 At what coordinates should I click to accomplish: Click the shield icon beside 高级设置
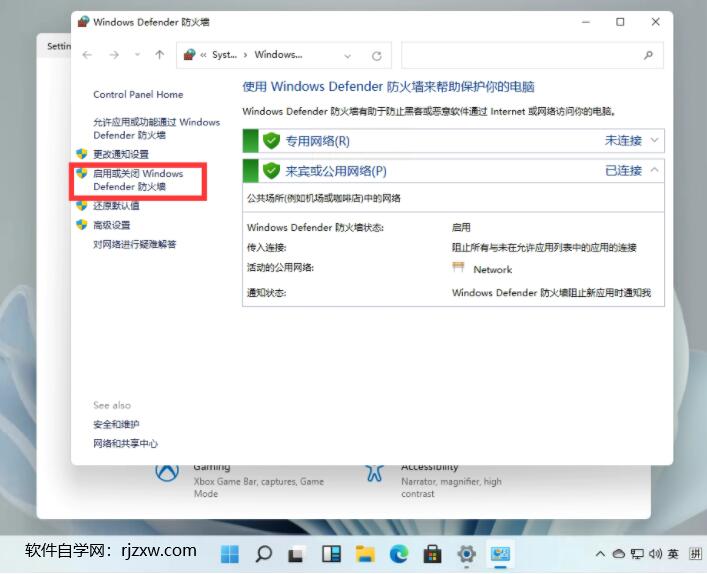[x=82, y=225]
